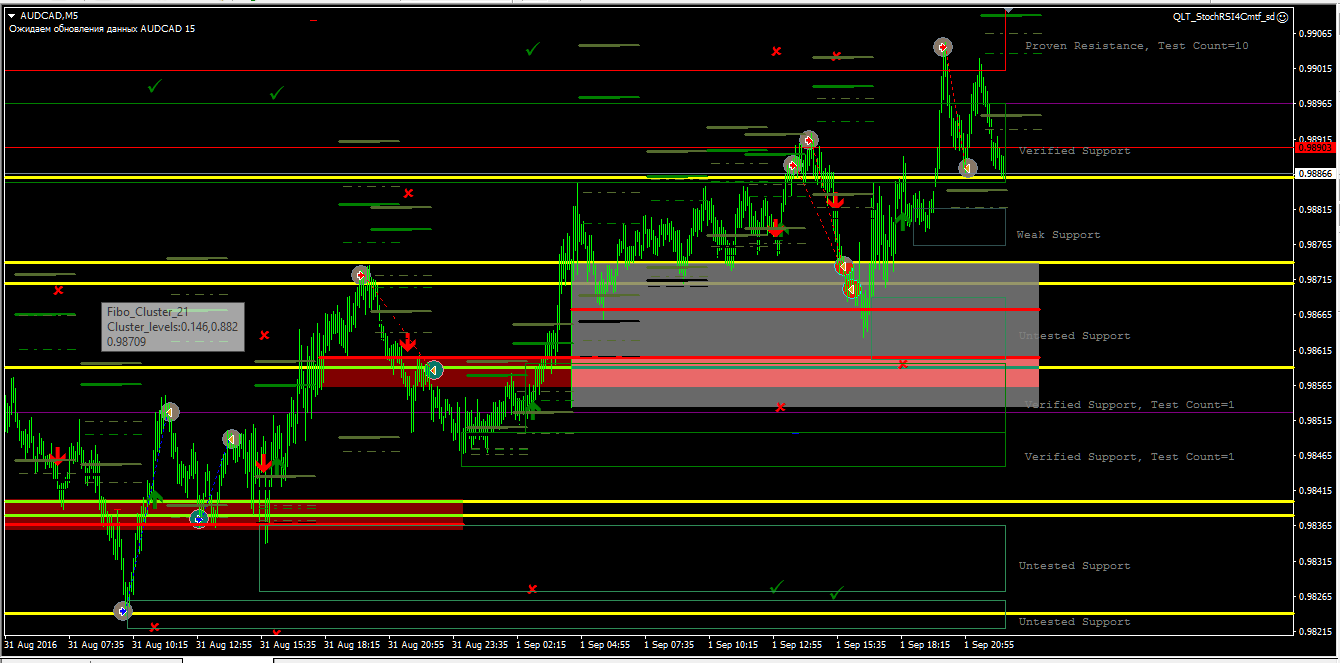Click the 0.98815 price scale label
The width and height of the screenshot is (1340, 663).
pos(1315,209)
